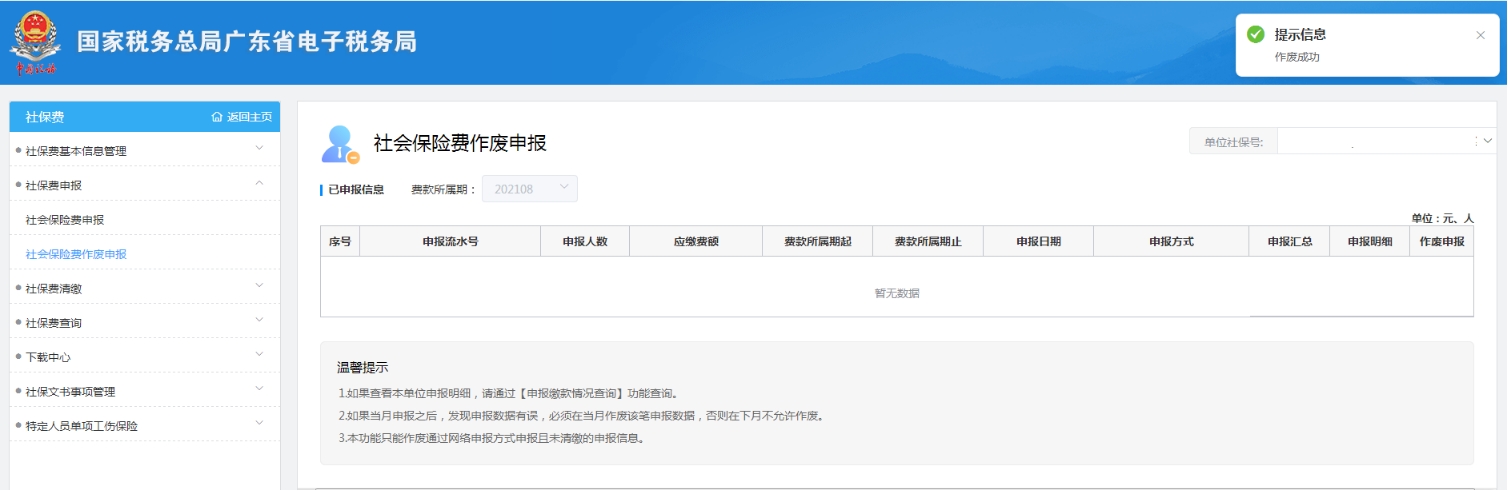Collapse the 社保费申报 menu section

tap(259, 184)
